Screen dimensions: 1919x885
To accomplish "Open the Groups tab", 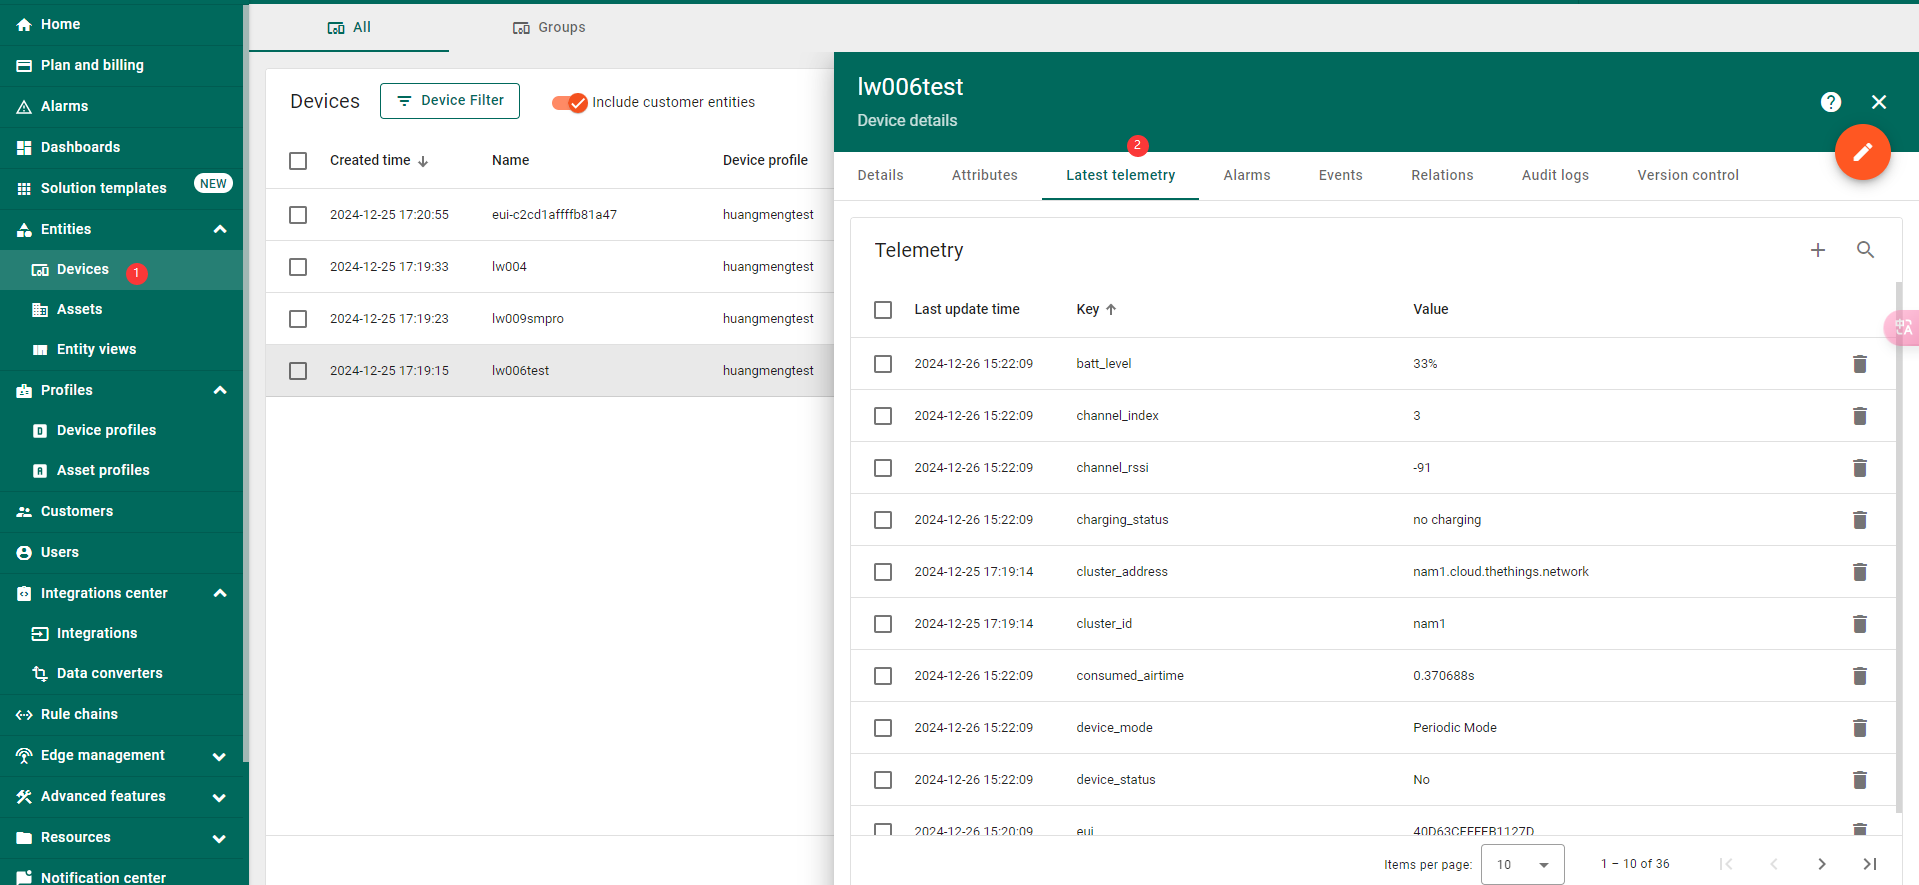I will (549, 27).
